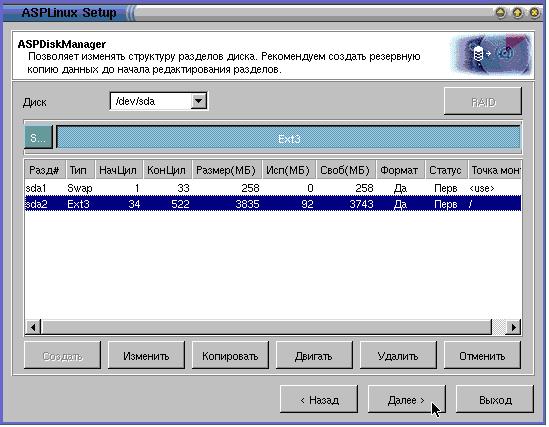Click the Удалить button

(x=398, y=356)
